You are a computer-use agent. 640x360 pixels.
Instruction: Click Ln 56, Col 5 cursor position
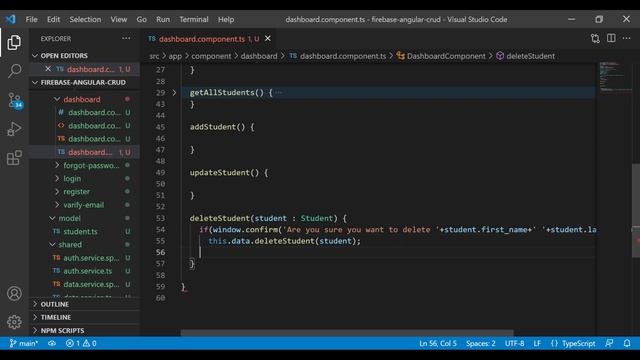click(x=438, y=343)
